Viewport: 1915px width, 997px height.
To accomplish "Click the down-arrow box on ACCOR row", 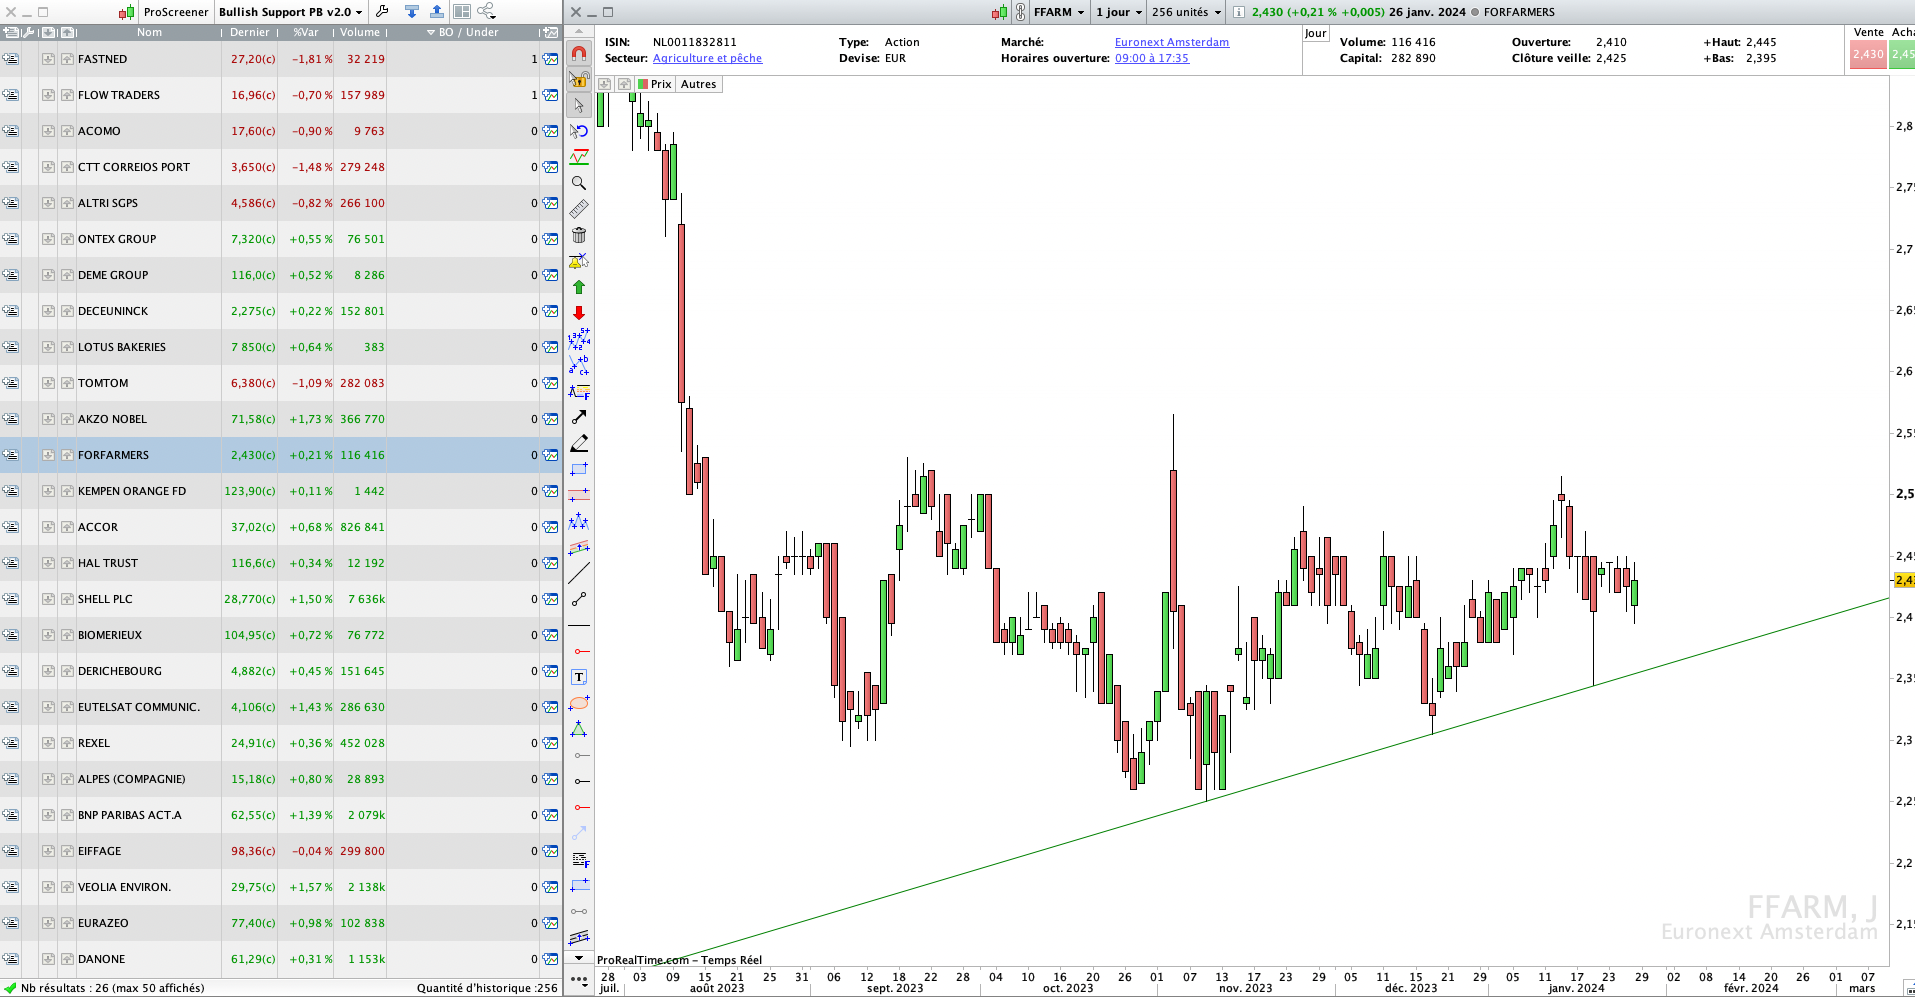I will pos(48,527).
